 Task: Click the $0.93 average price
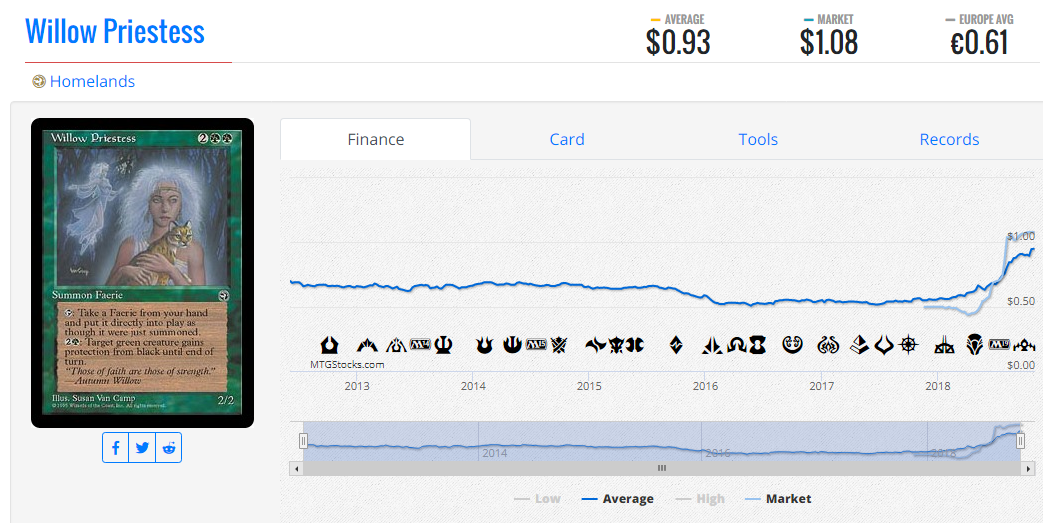pos(678,43)
